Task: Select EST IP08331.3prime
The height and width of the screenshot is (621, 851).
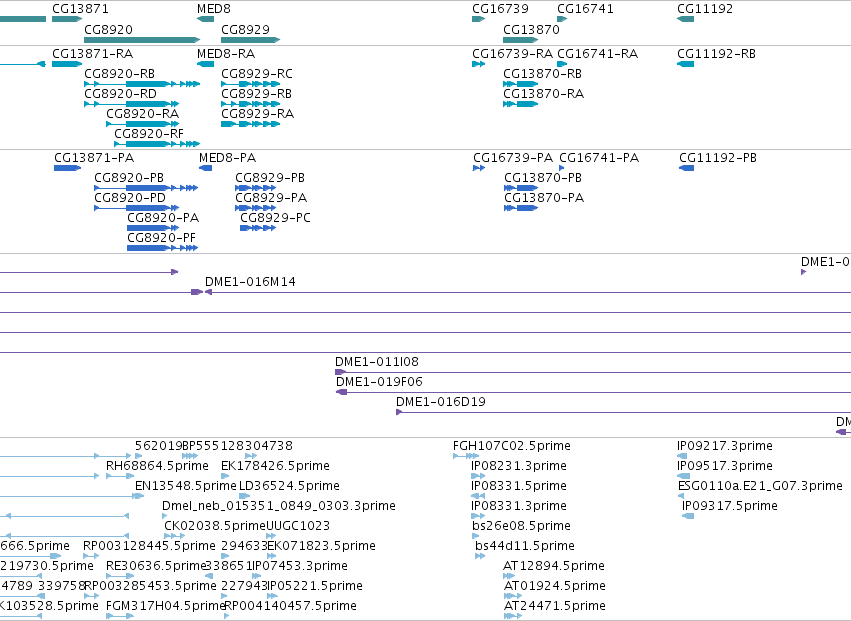Action: point(519,506)
